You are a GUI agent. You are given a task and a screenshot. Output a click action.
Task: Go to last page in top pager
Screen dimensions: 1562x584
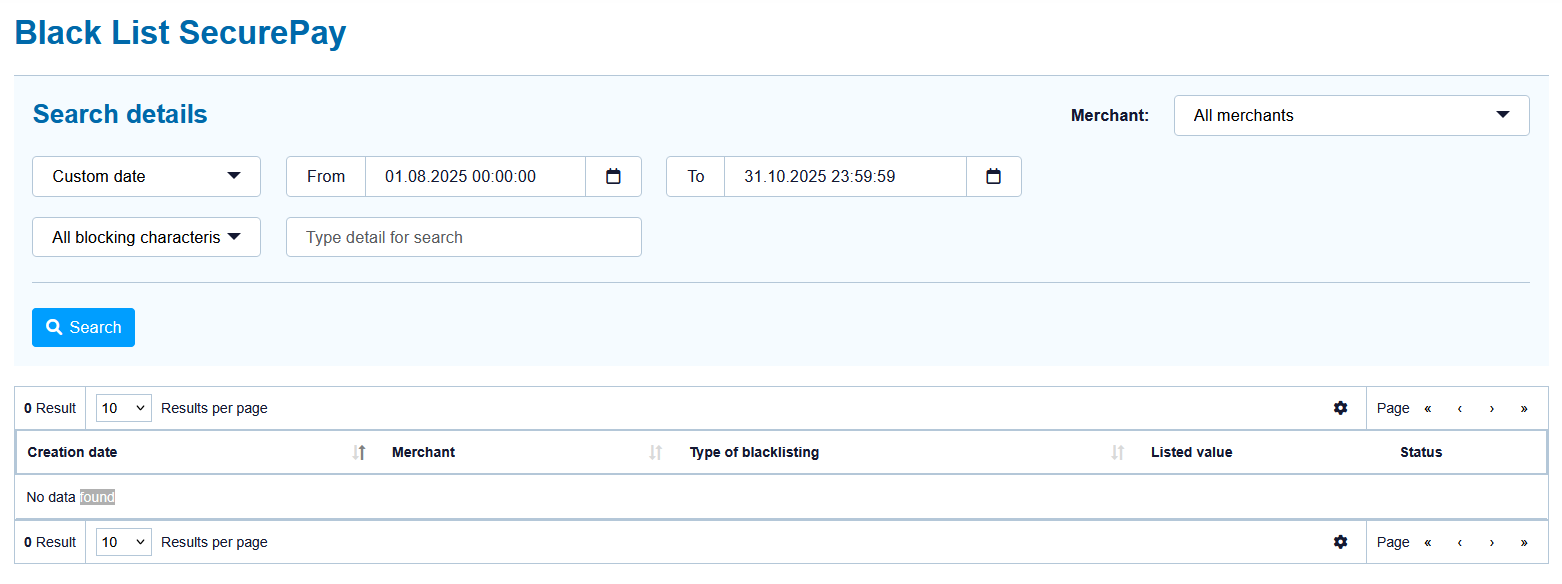coord(1523,408)
